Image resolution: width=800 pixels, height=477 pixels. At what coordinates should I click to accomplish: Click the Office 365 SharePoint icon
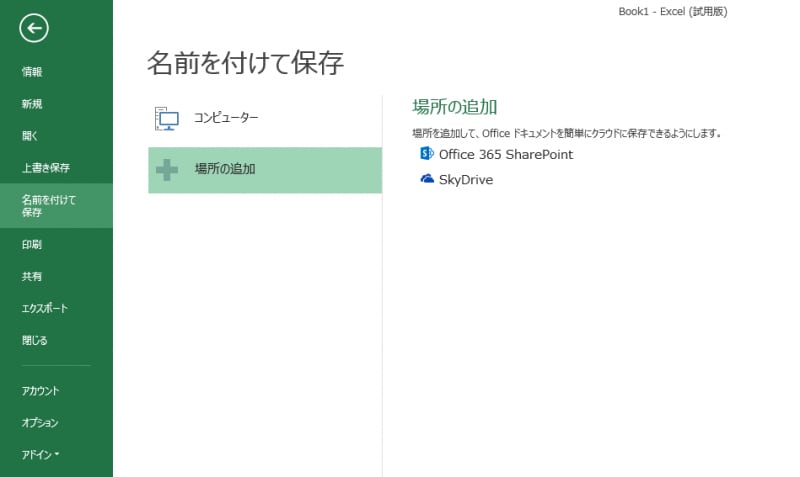coord(427,153)
